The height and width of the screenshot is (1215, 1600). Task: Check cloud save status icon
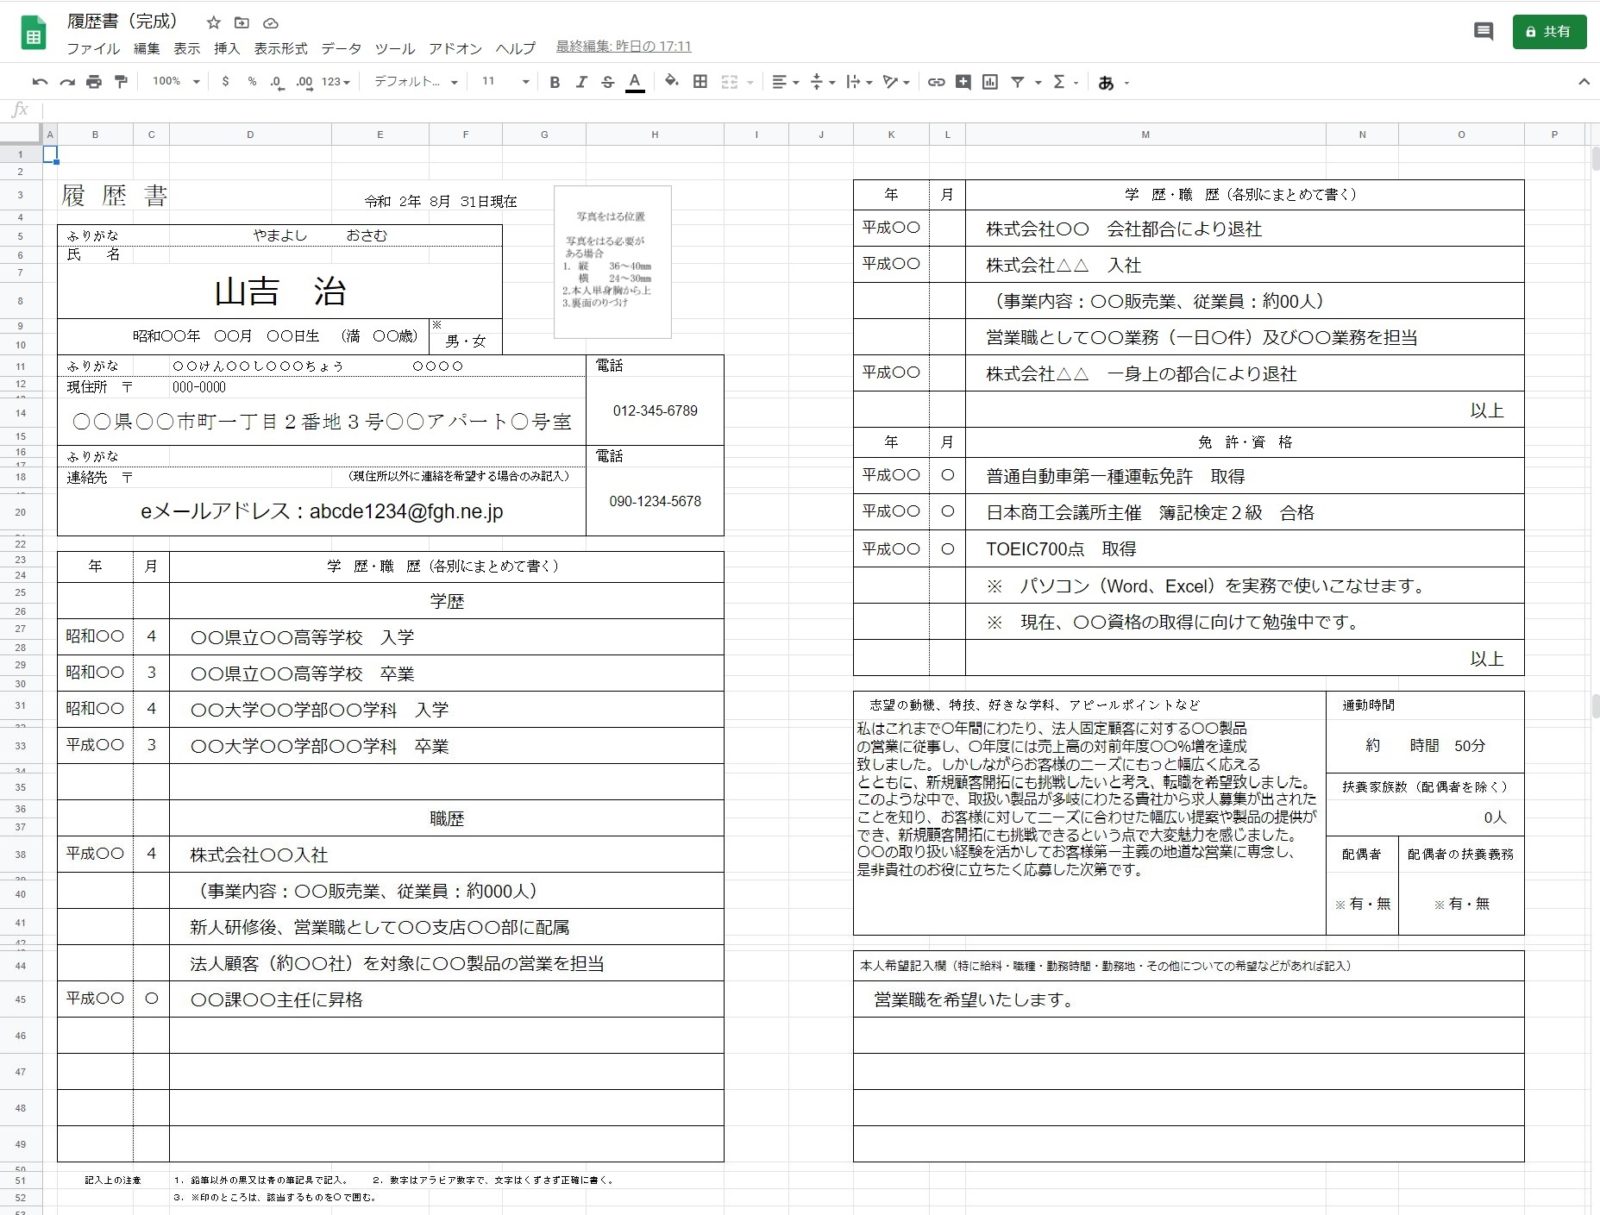point(271,22)
